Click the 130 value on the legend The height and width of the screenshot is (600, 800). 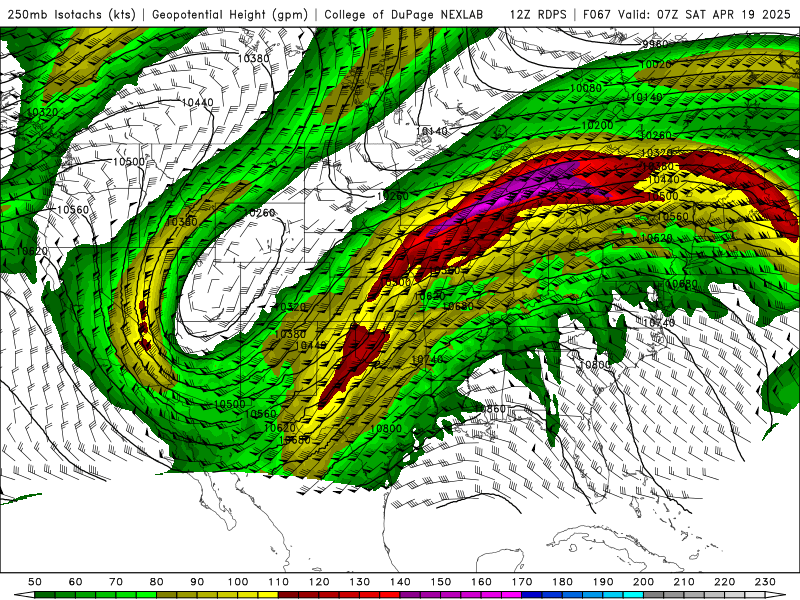click(x=360, y=582)
